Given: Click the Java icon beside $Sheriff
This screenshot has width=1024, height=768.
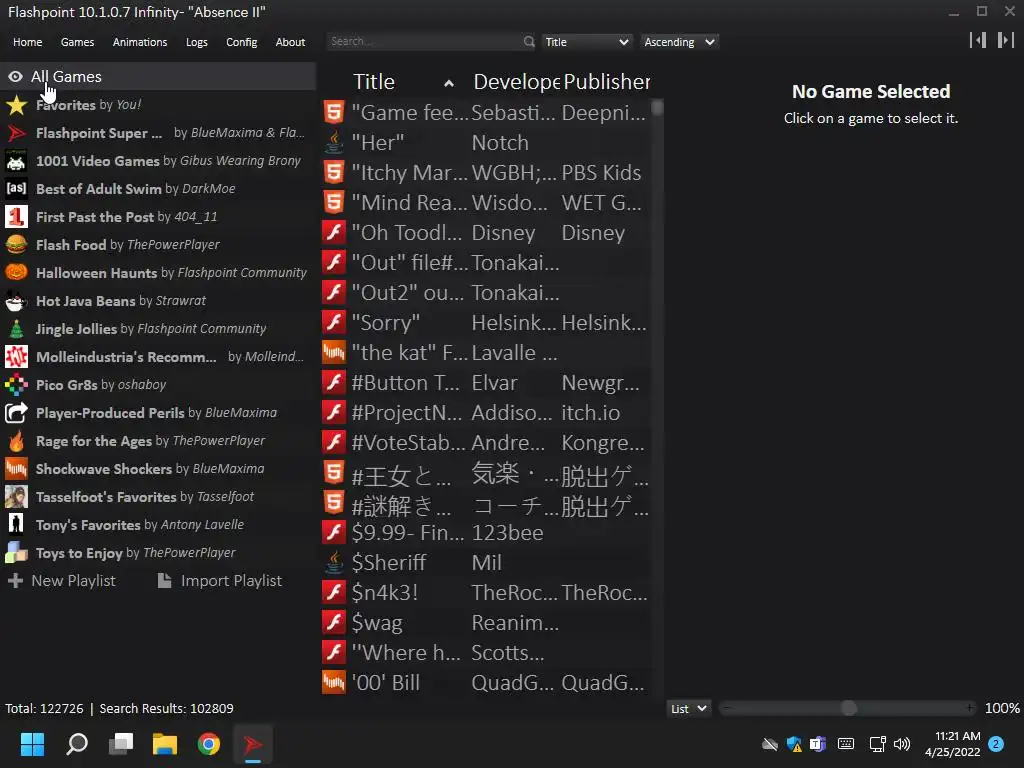Looking at the screenshot, I should coord(334,562).
